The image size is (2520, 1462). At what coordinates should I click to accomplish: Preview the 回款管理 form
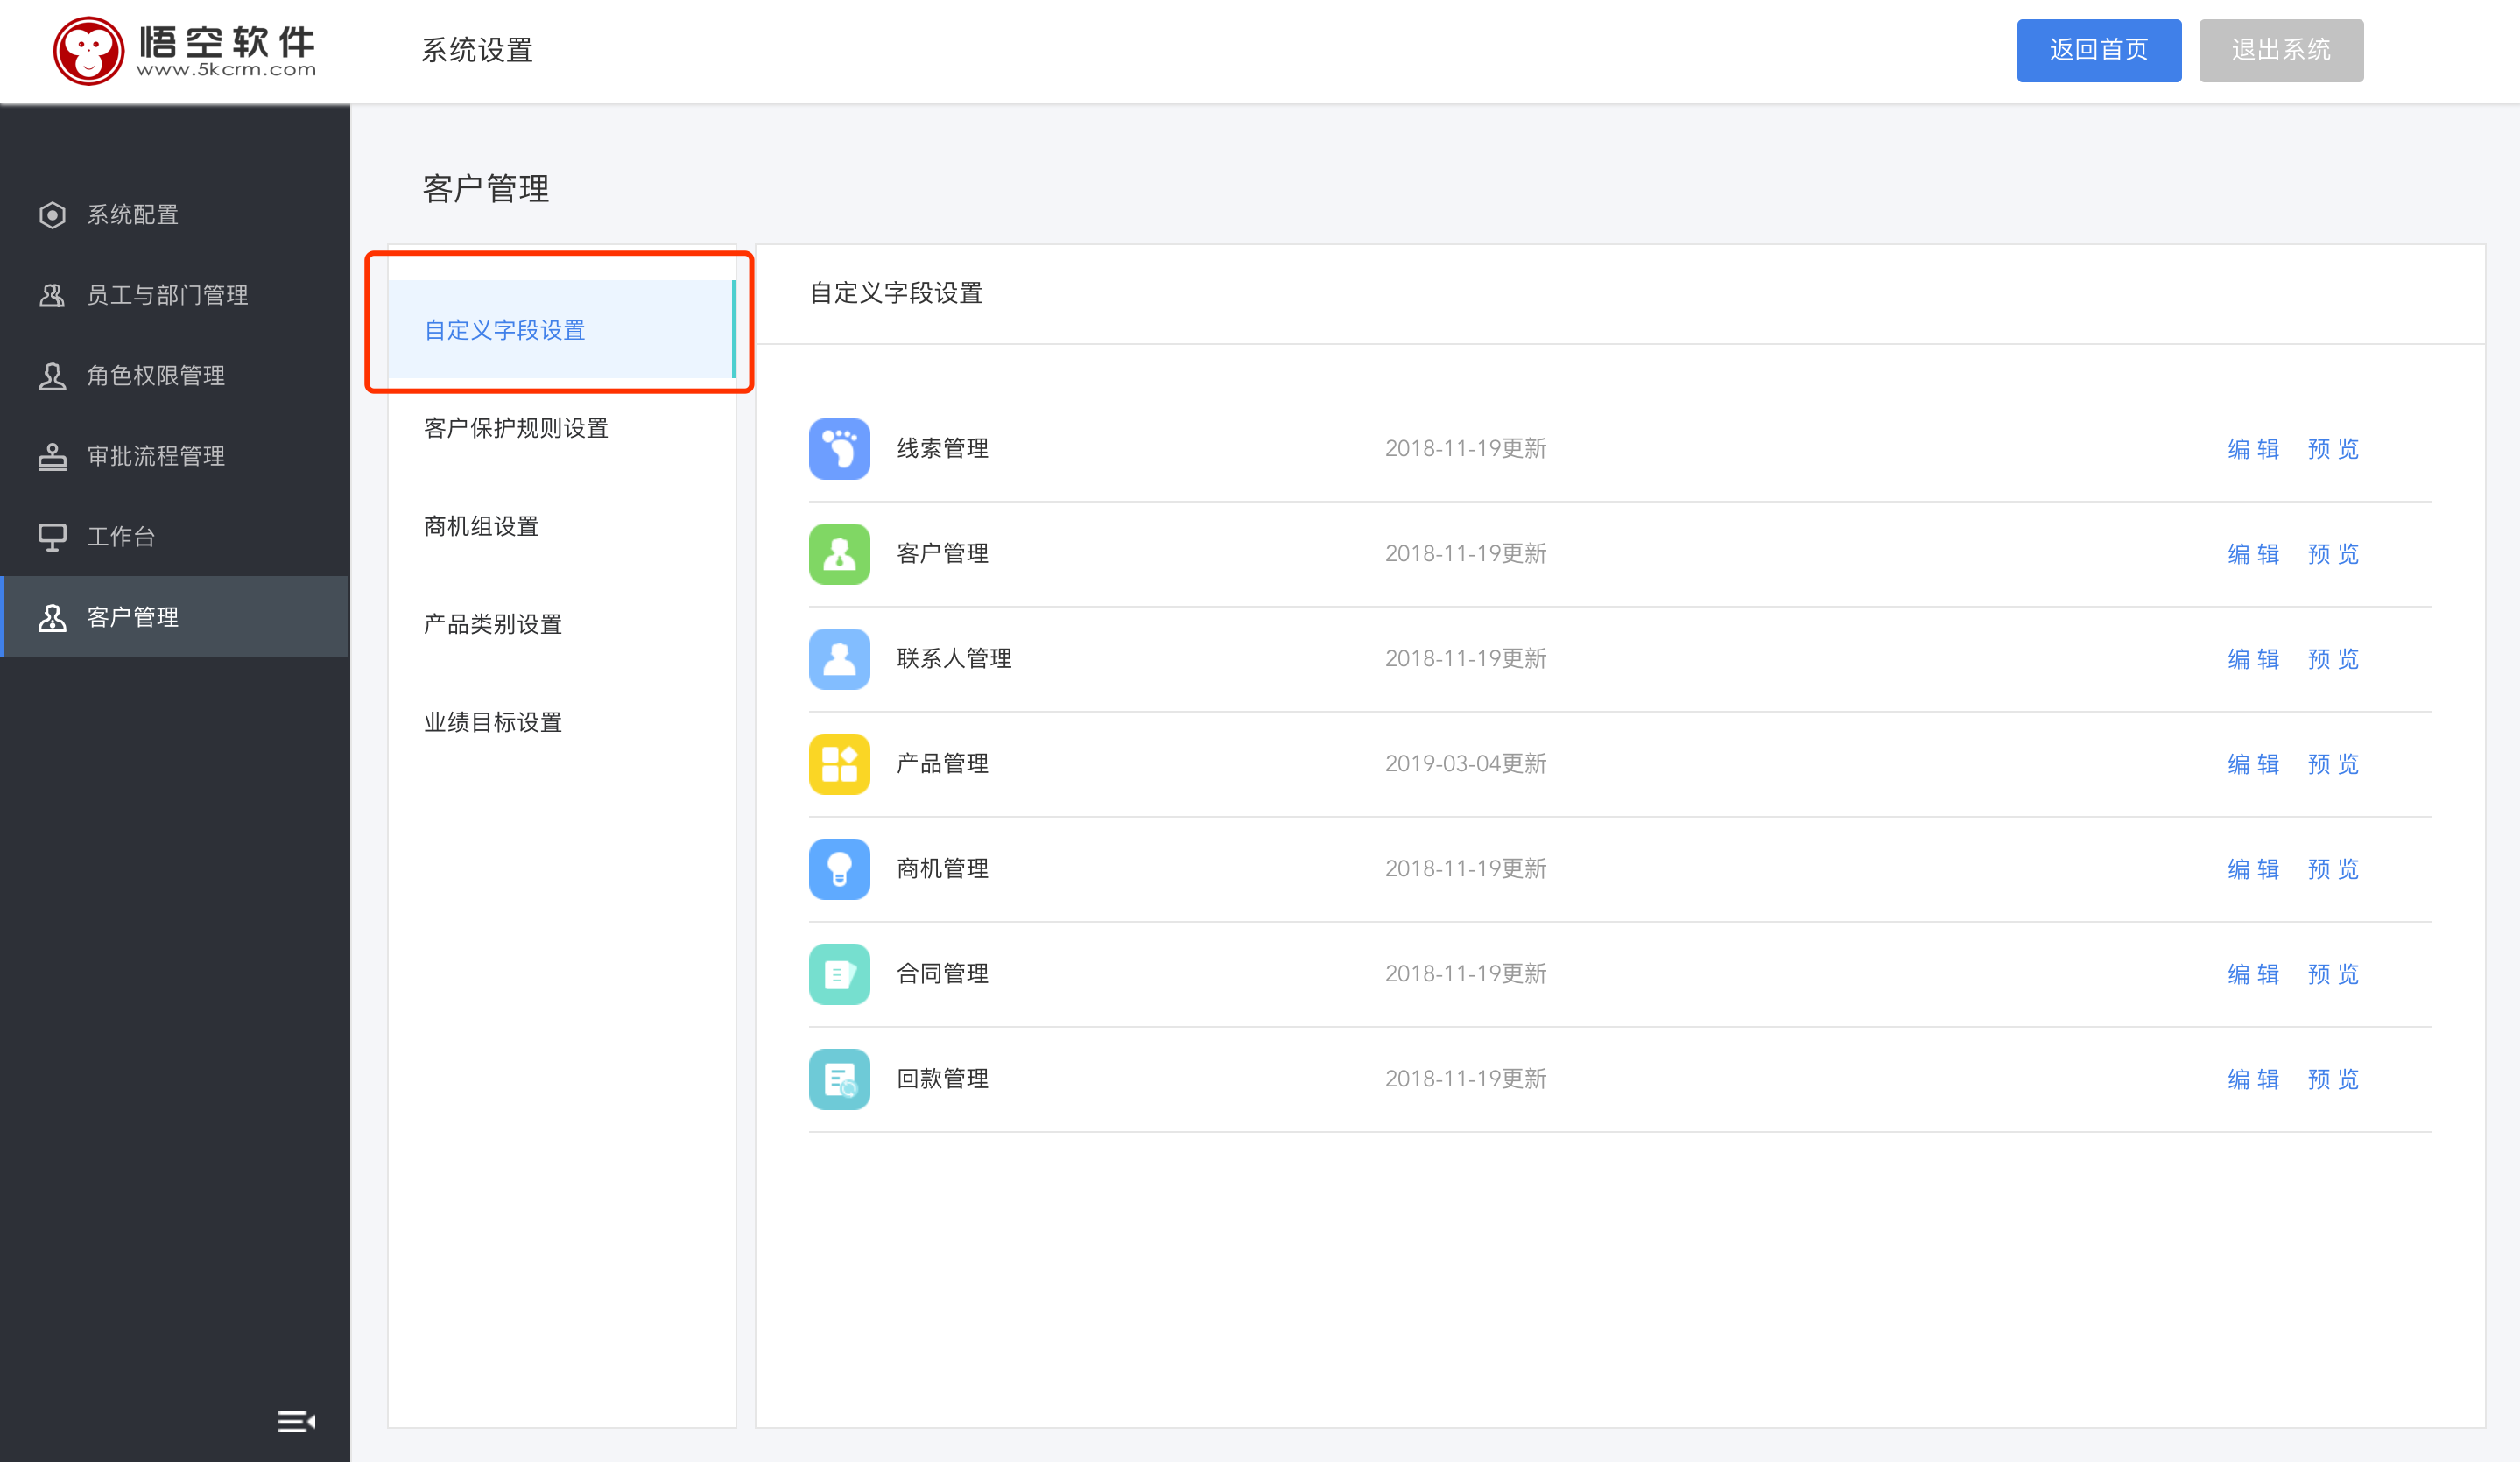2334,1079
